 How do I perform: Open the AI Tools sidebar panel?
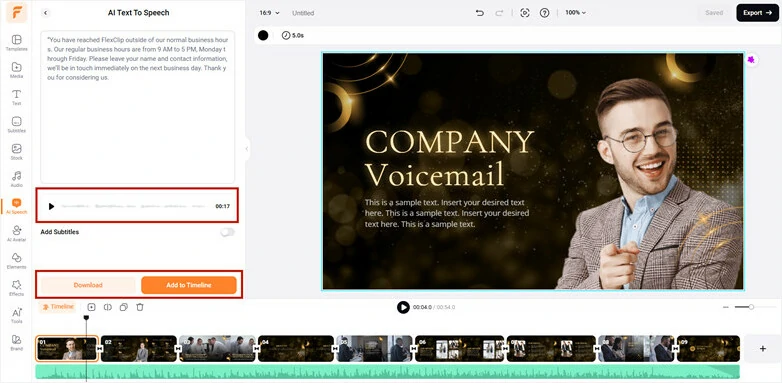[x=16, y=315]
